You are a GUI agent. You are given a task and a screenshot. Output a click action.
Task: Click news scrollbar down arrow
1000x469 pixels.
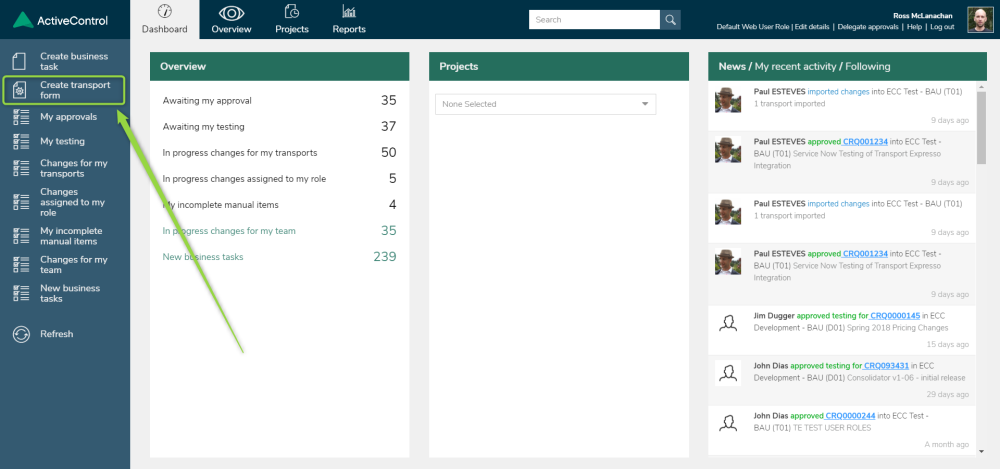click(981, 452)
